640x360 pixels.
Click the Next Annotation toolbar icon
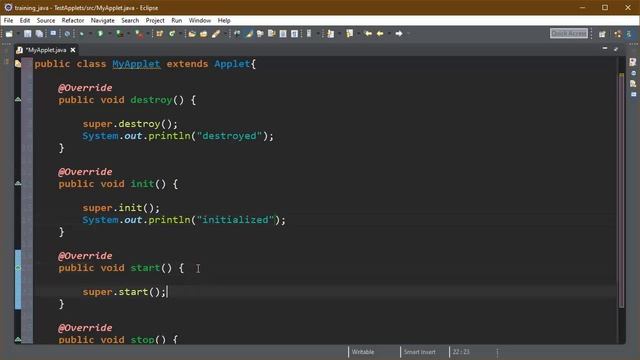(330, 33)
